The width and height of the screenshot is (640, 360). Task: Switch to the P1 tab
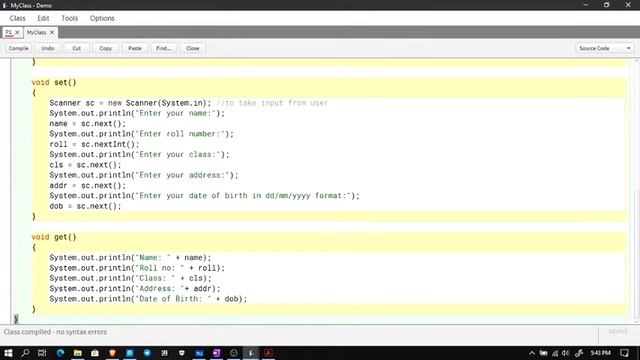point(9,32)
